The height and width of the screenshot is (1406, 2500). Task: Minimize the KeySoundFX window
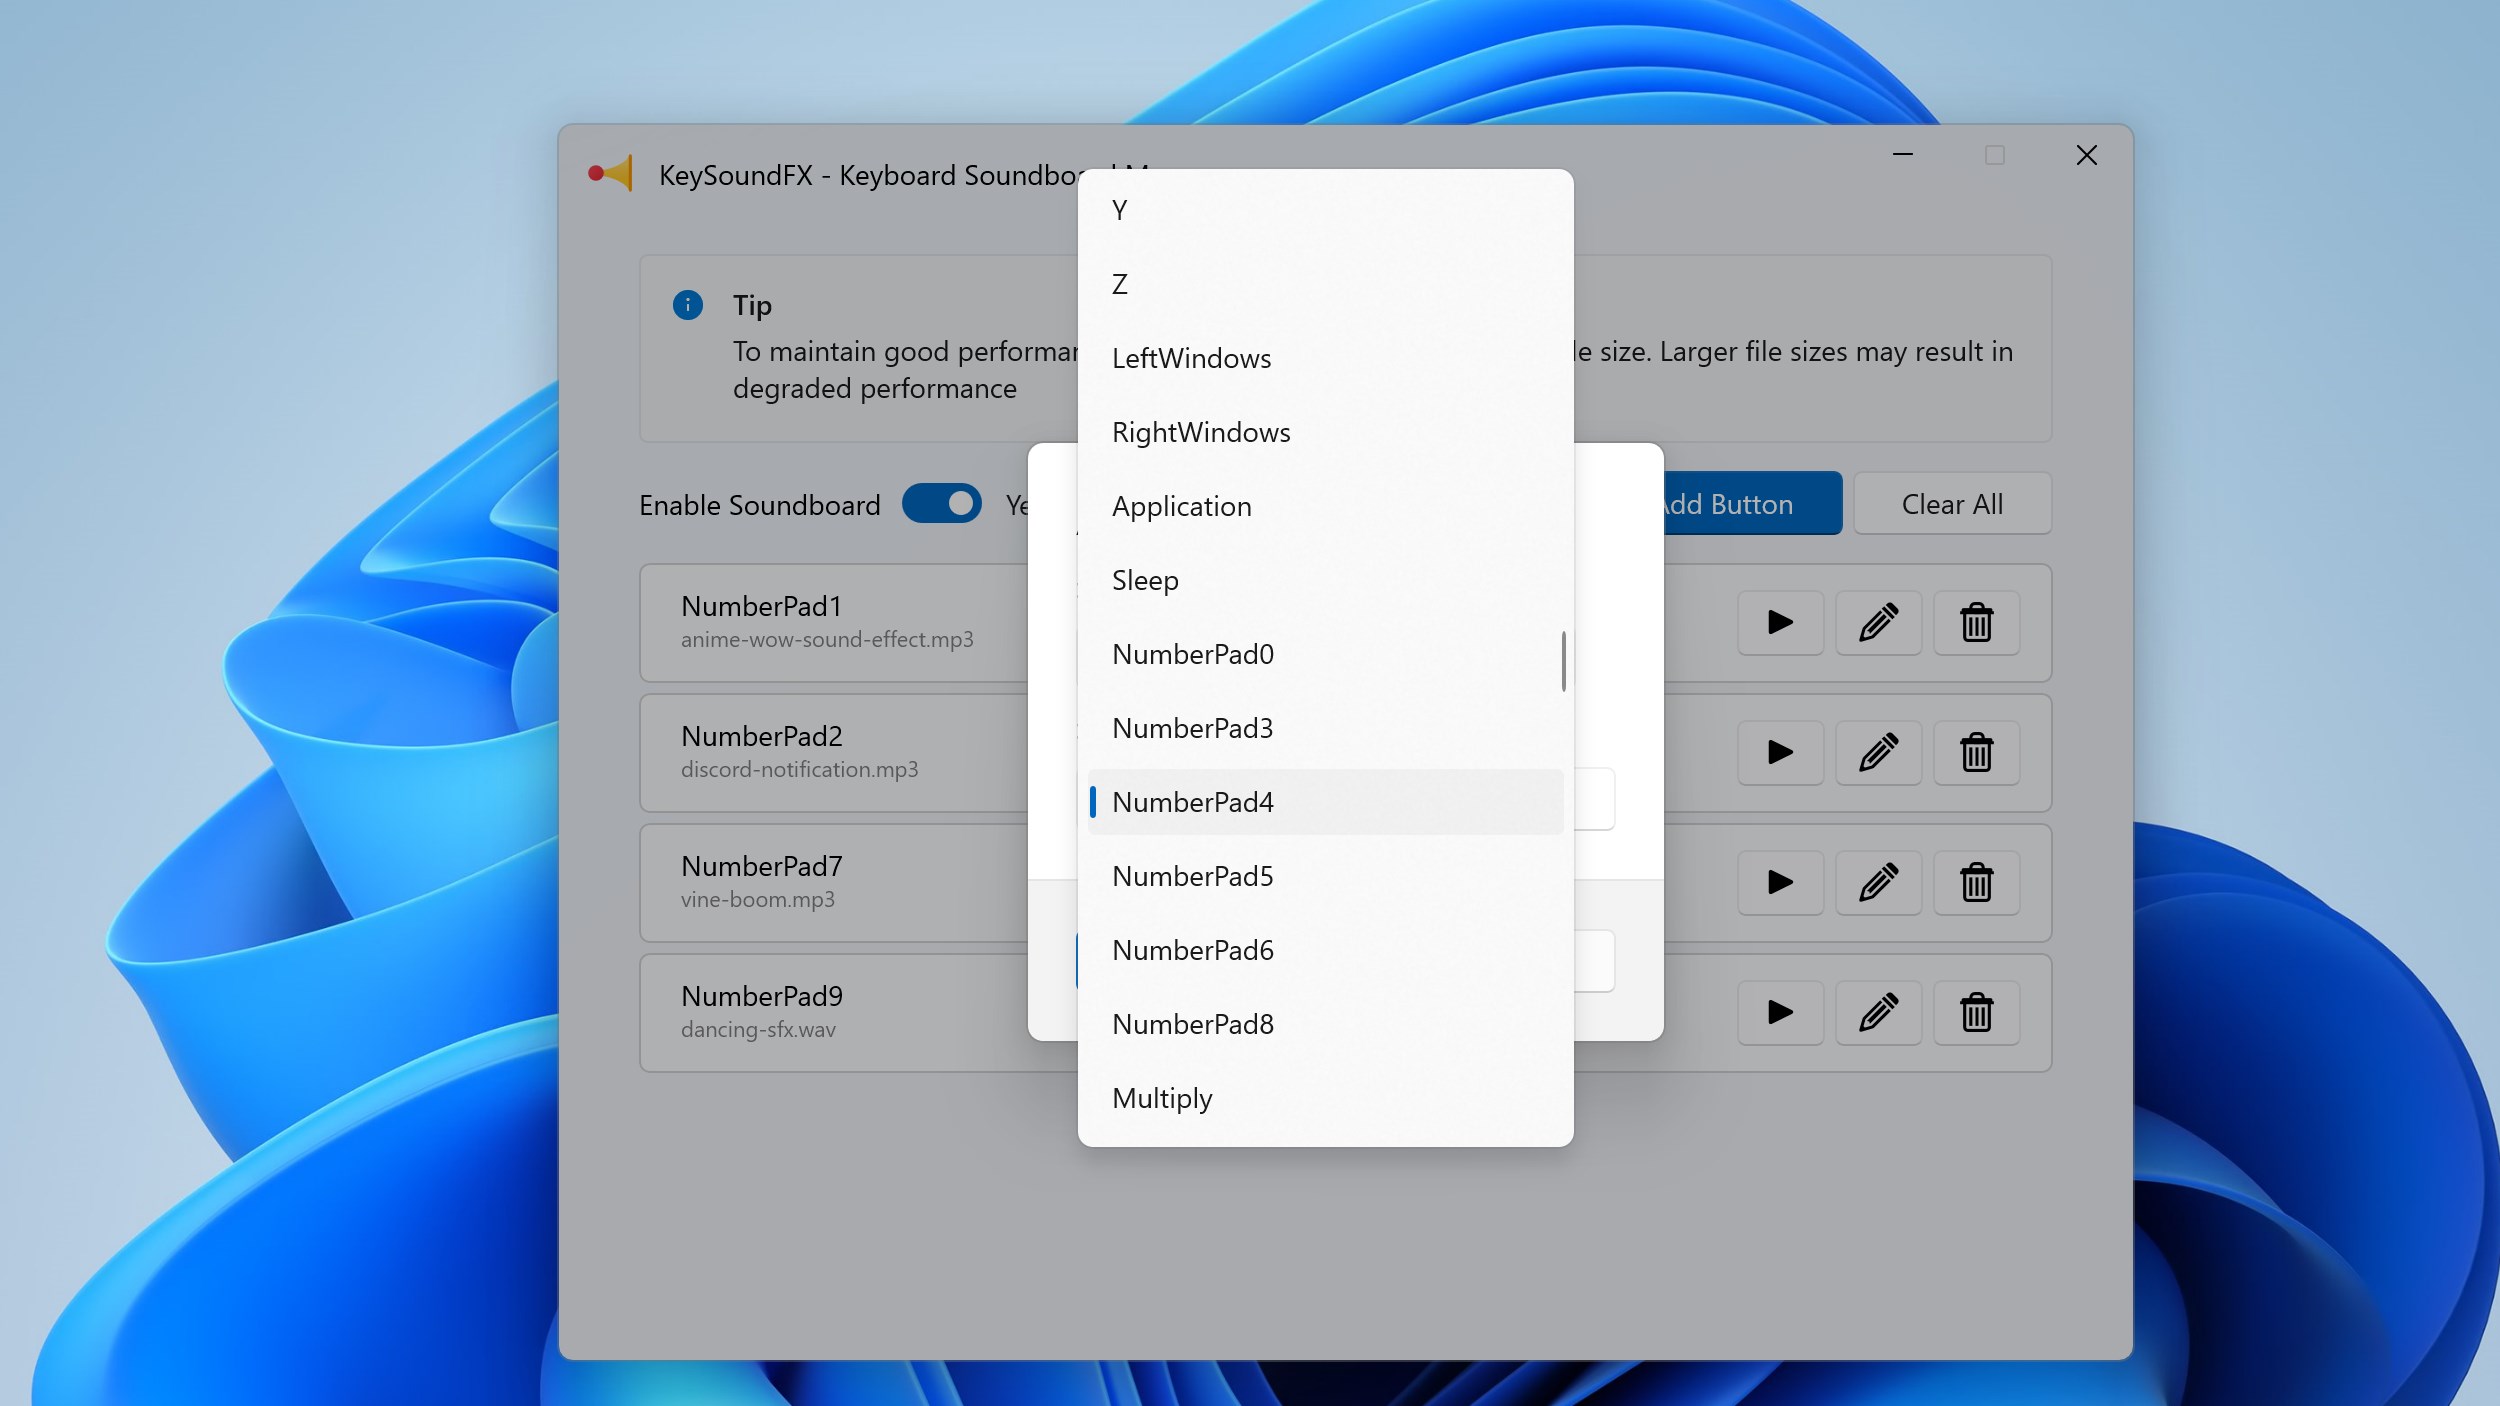click(x=1902, y=155)
